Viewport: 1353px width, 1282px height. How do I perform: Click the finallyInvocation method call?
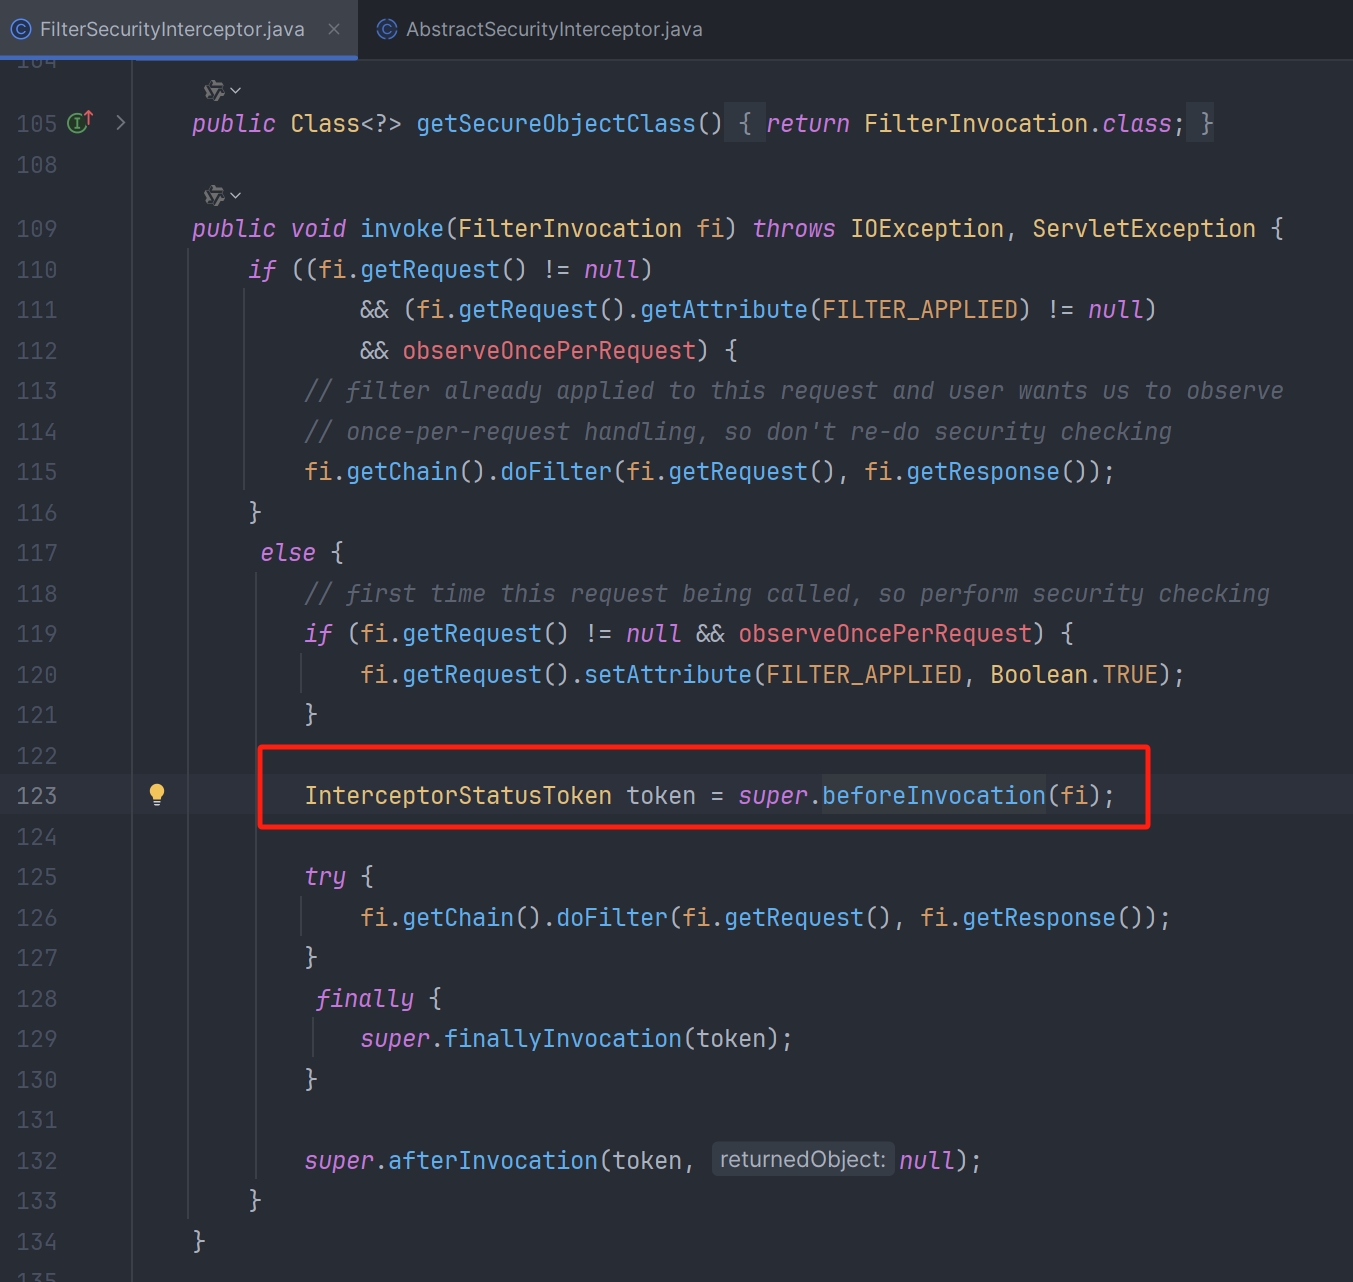point(562,1039)
